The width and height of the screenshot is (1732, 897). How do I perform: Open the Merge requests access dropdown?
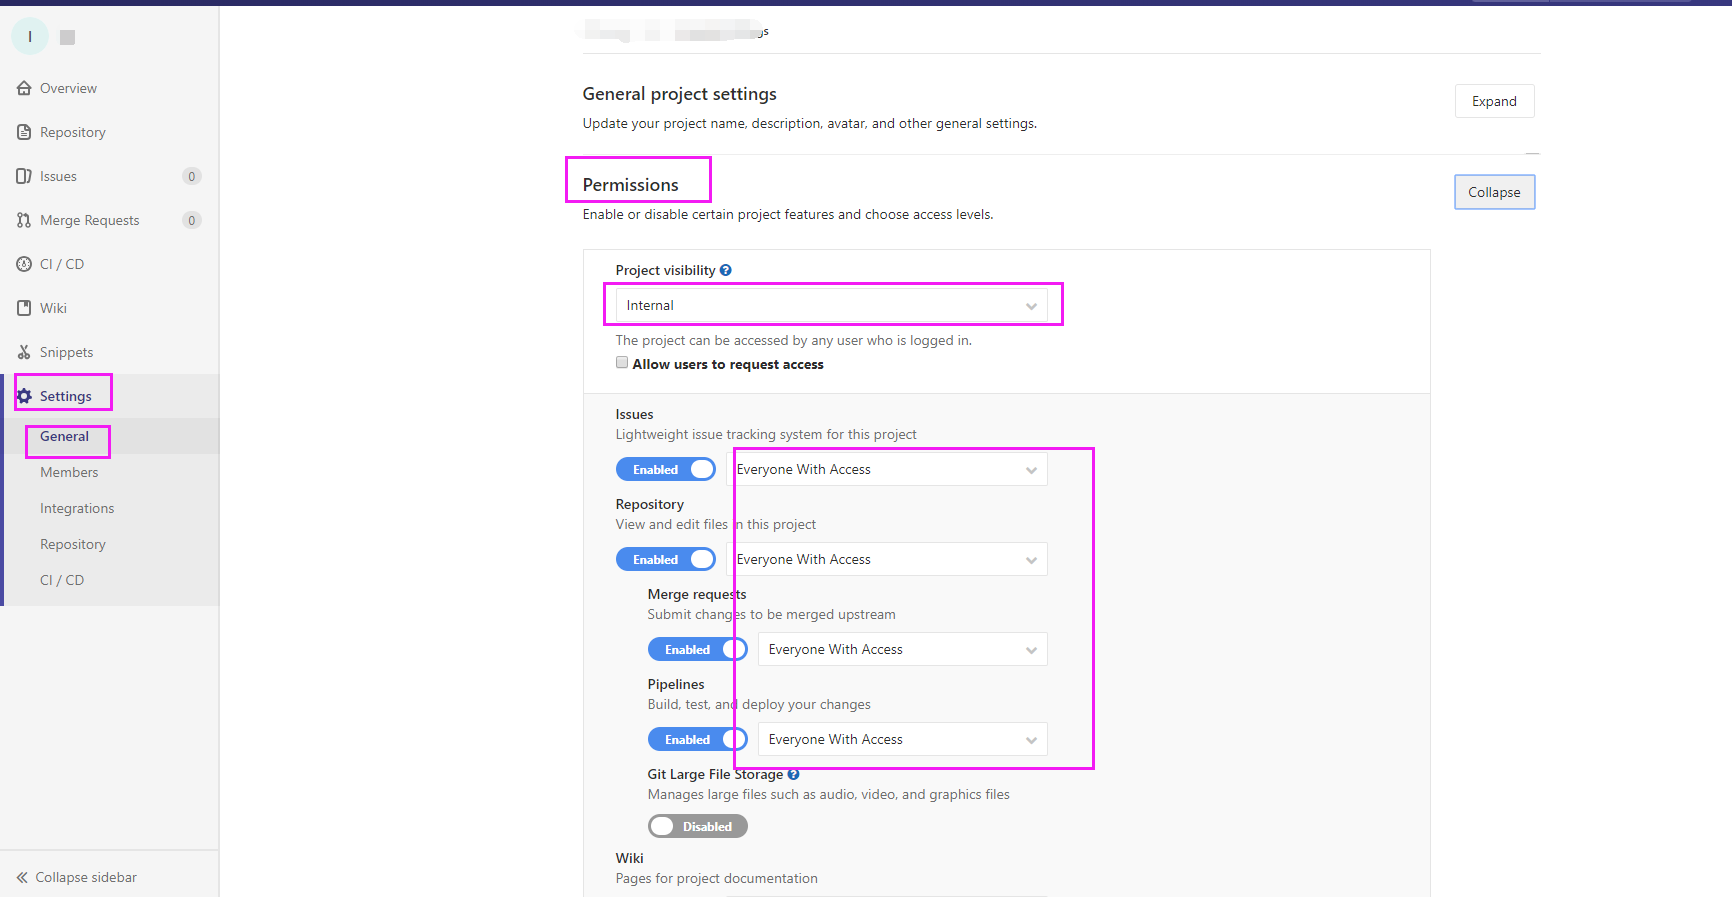pos(900,649)
